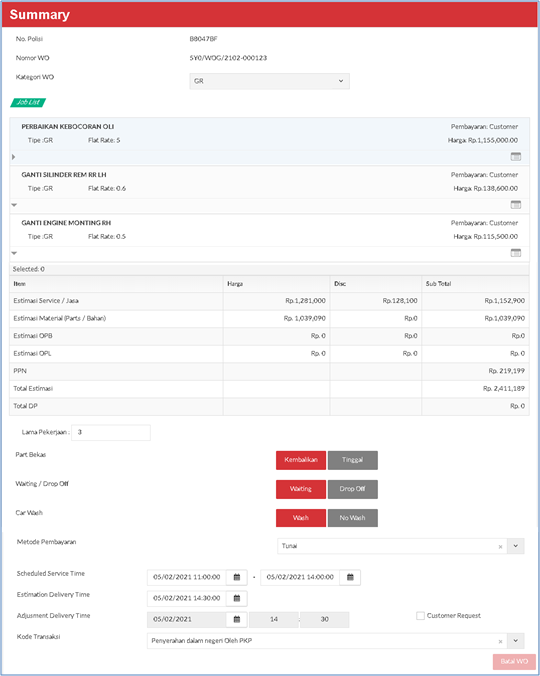Click the Lama Pekerjaan input field
Viewport: 540px width, 676px height.
pyautogui.click(x=111, y=432)
